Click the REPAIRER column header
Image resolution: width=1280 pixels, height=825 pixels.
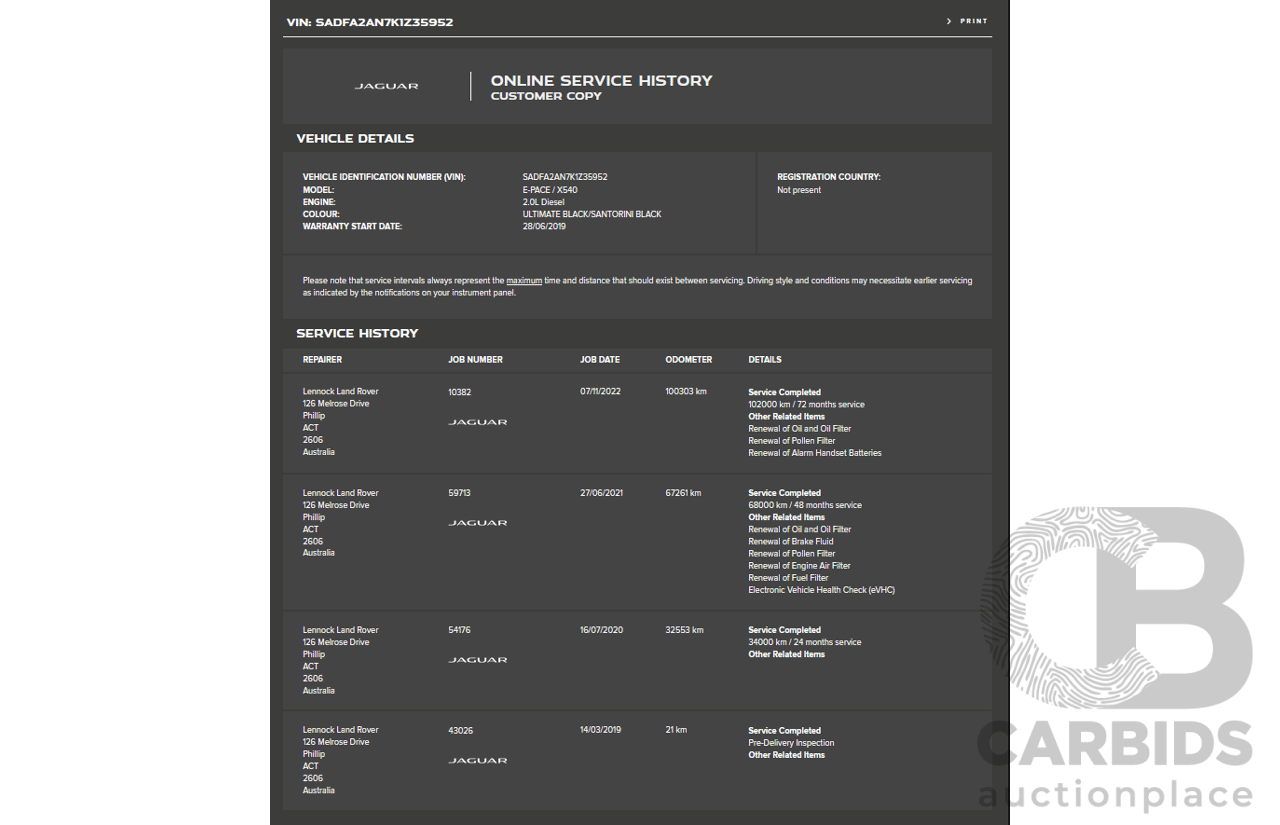tap(322, 359)
